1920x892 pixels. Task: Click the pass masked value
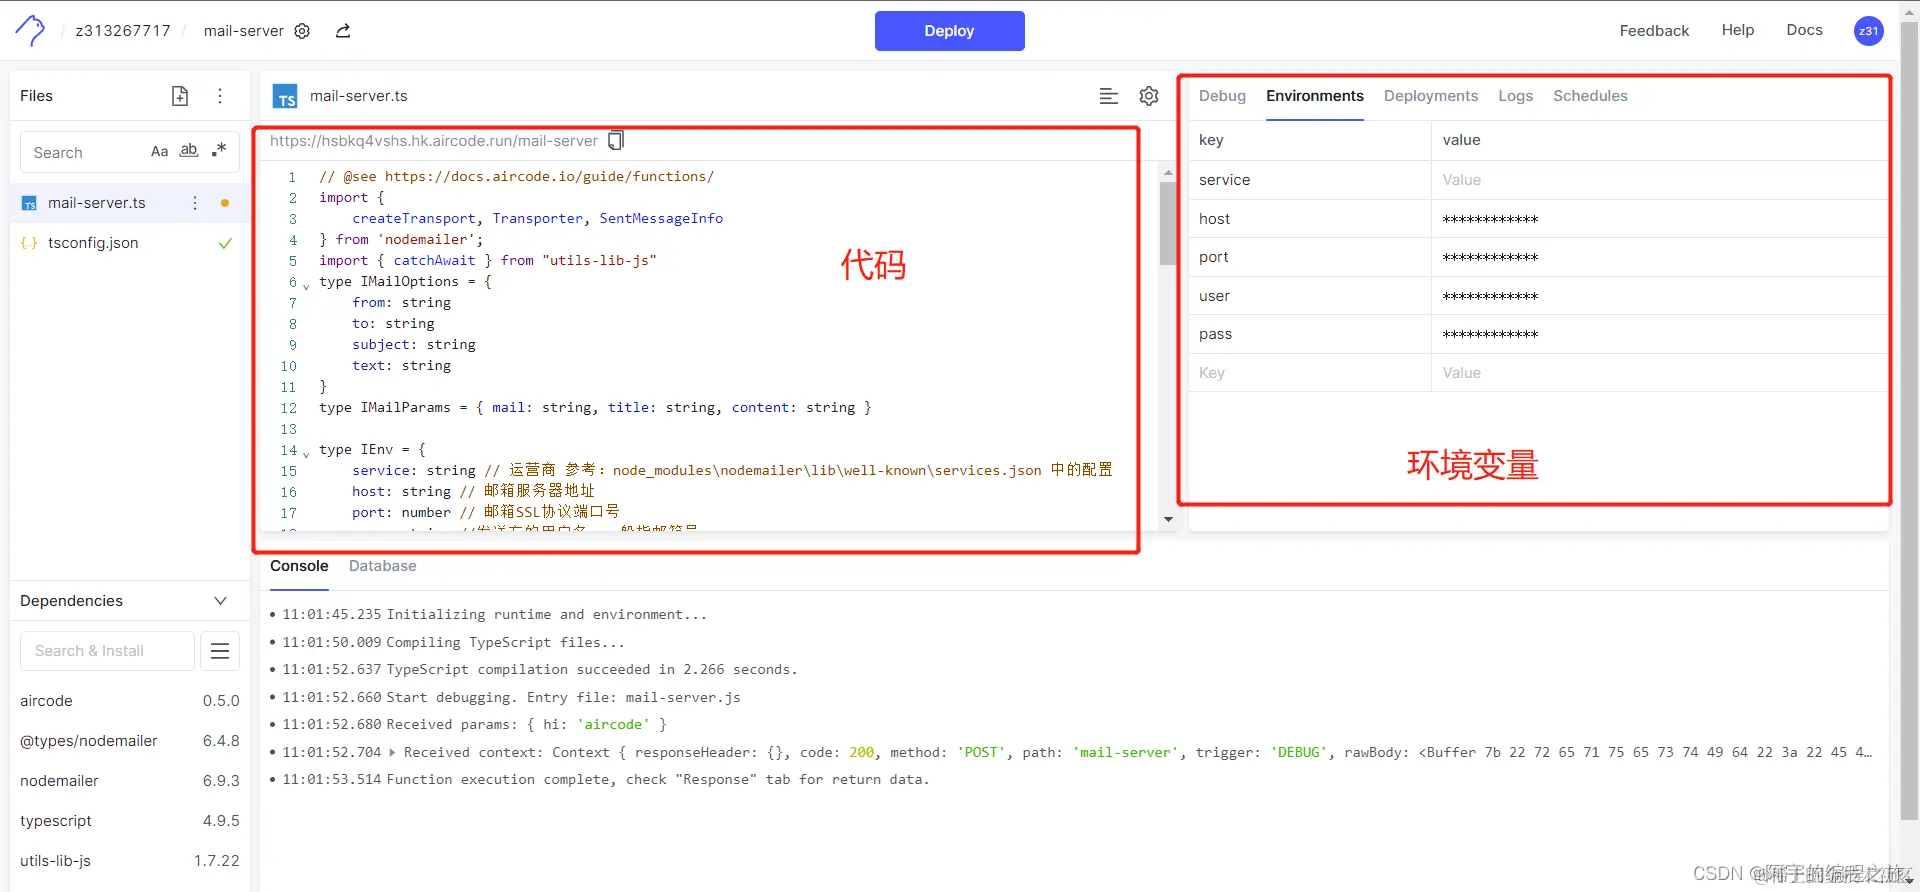pos(1490,334)
